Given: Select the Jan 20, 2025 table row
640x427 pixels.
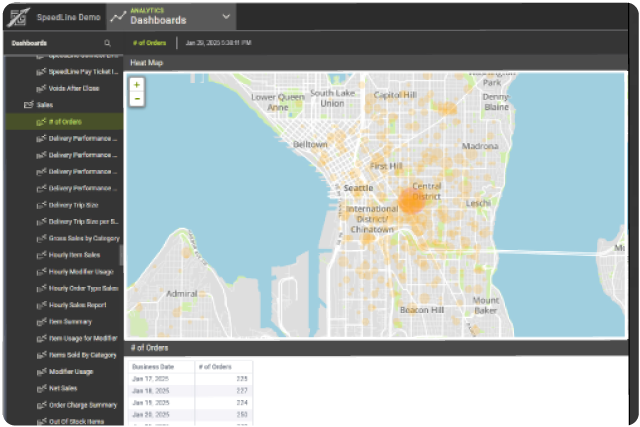Looking at the screenshot, I should point(190,414).
